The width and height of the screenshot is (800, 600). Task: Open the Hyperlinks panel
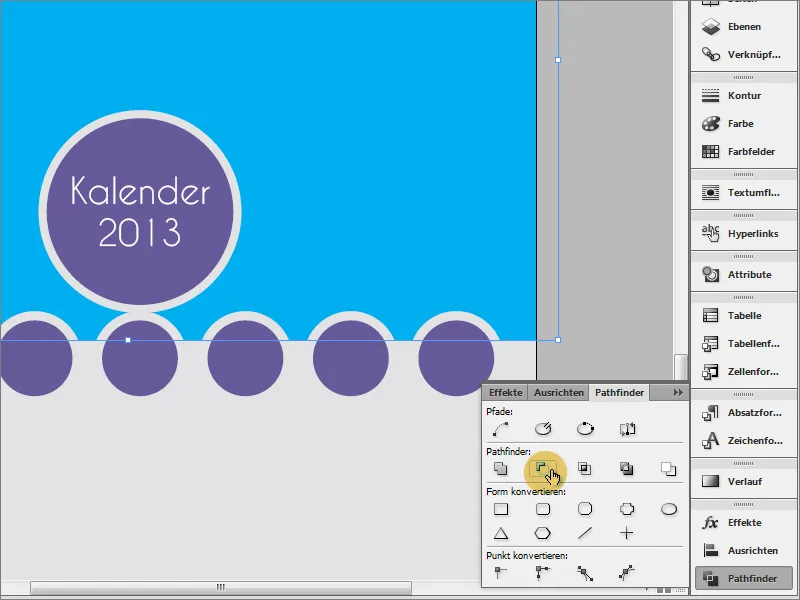click(x=743, y=234)
